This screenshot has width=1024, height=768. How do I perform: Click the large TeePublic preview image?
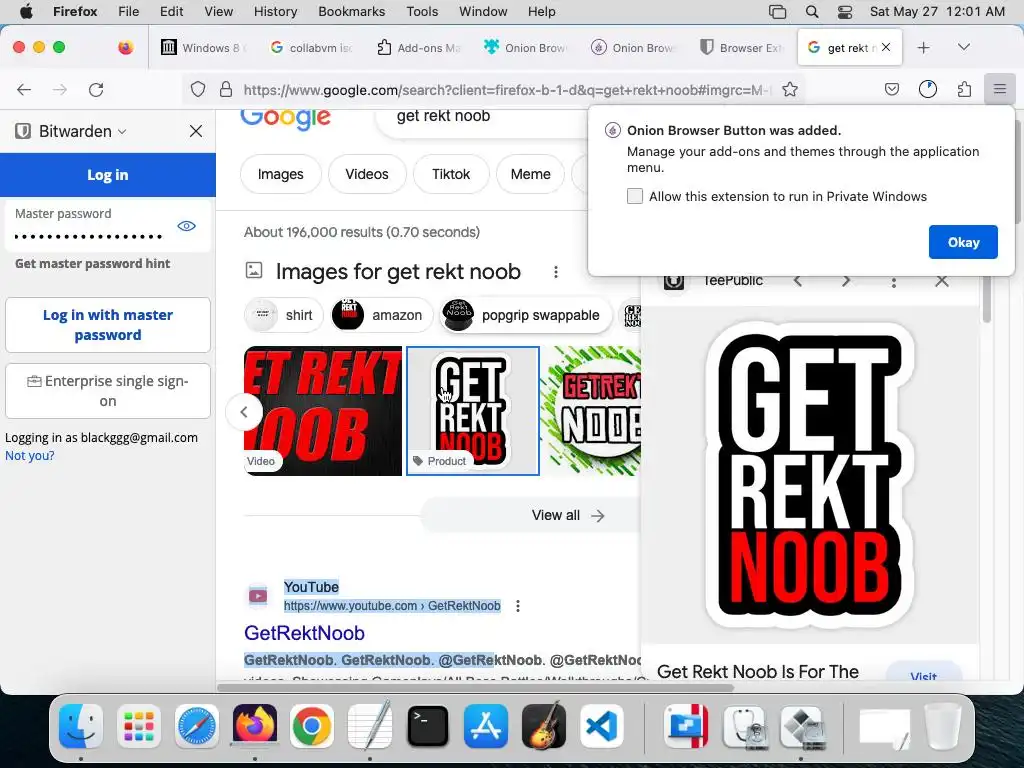pyautogui.click(x=809, y=475)
